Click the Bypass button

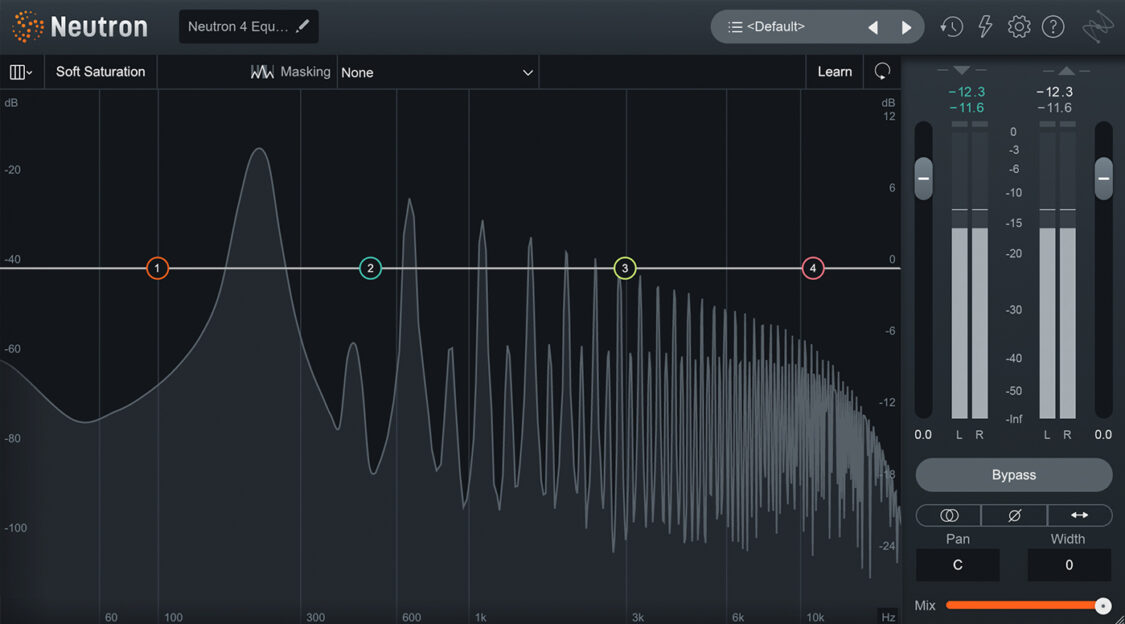coord(1013,474)
